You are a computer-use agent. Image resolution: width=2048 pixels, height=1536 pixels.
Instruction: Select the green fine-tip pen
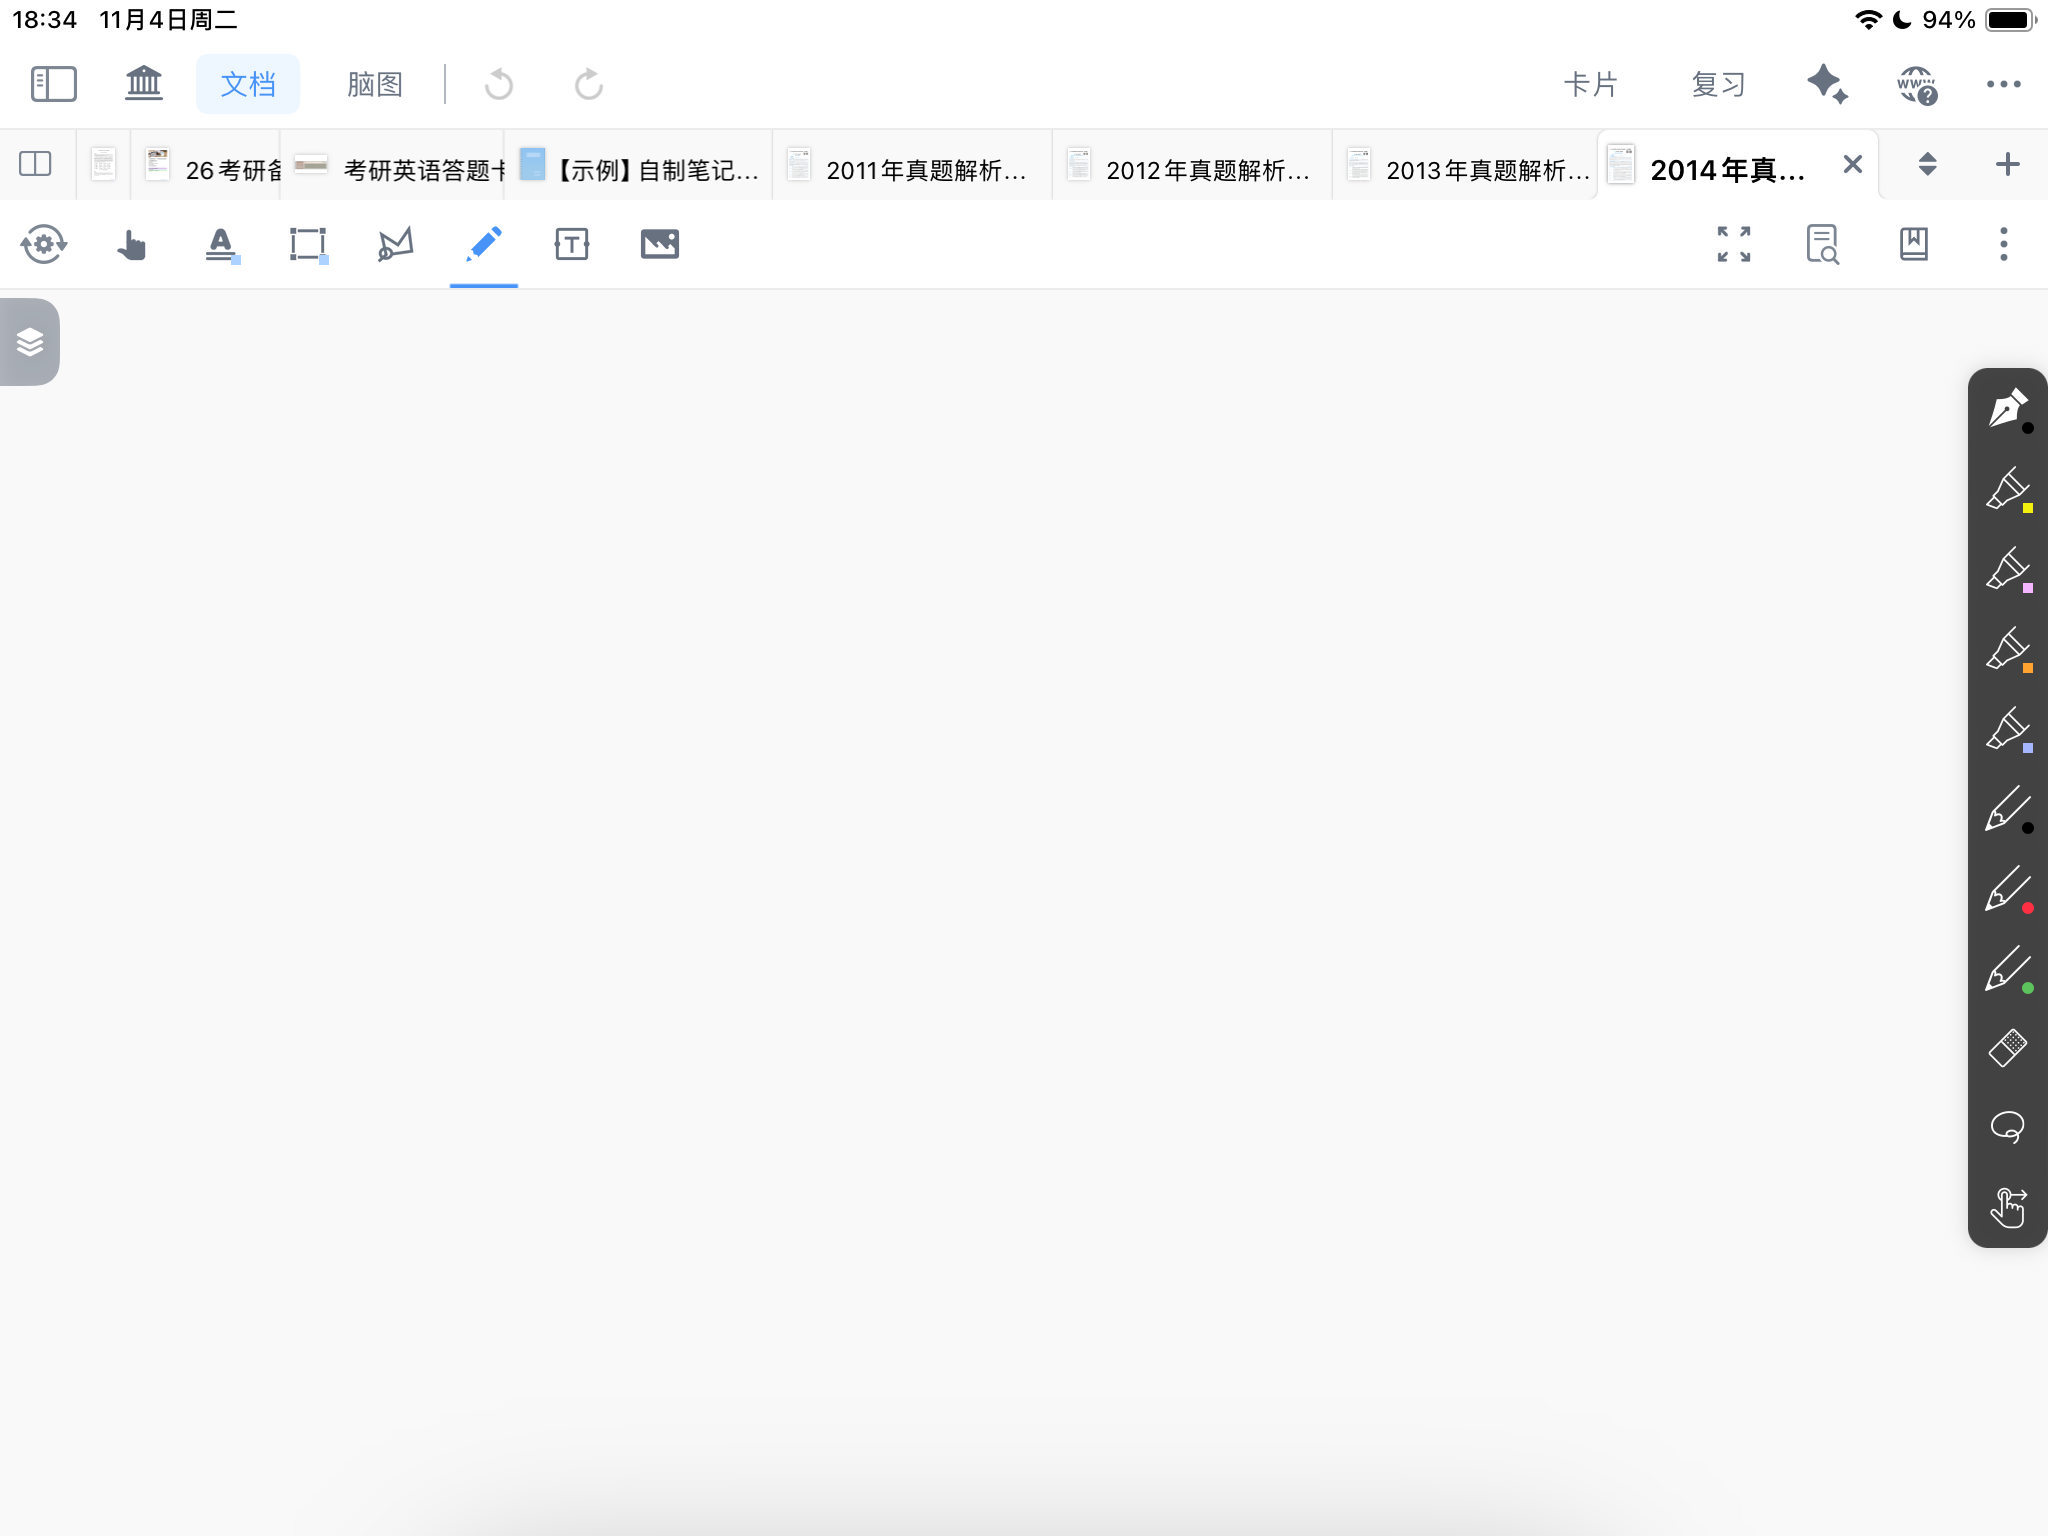[x=2007, y=969]
